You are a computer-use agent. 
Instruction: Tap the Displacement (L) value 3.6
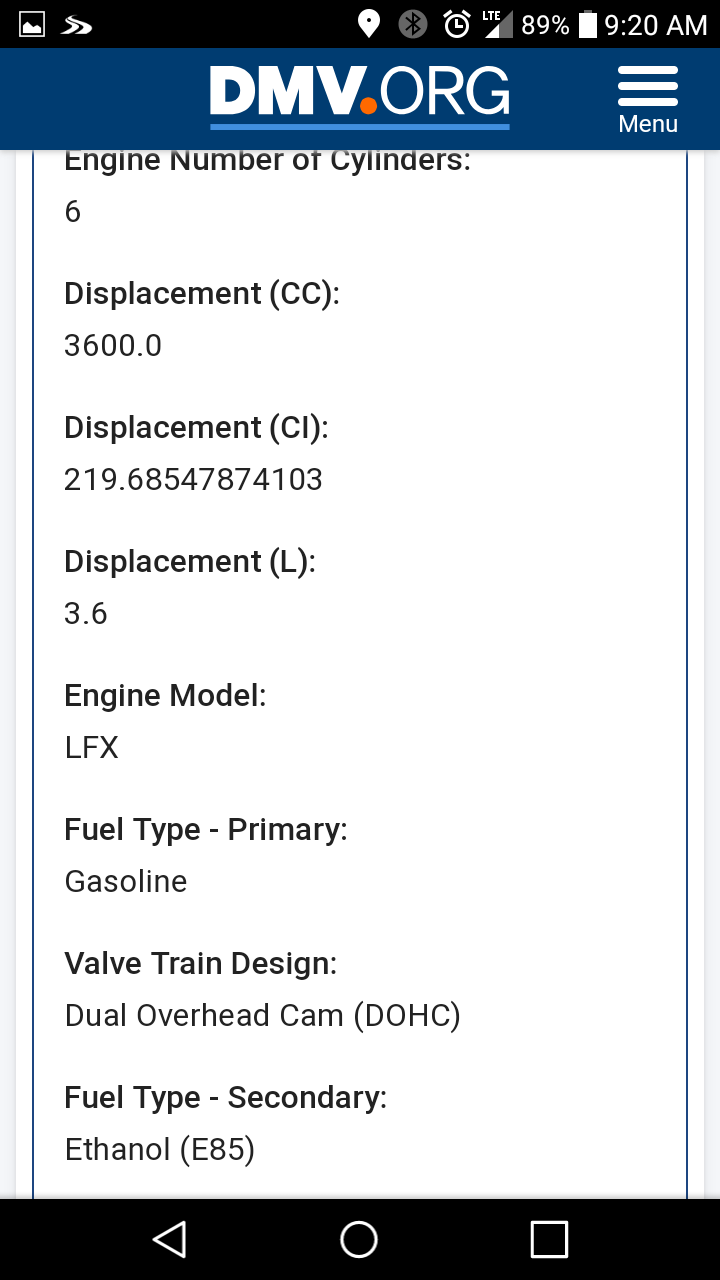(86, 614)
